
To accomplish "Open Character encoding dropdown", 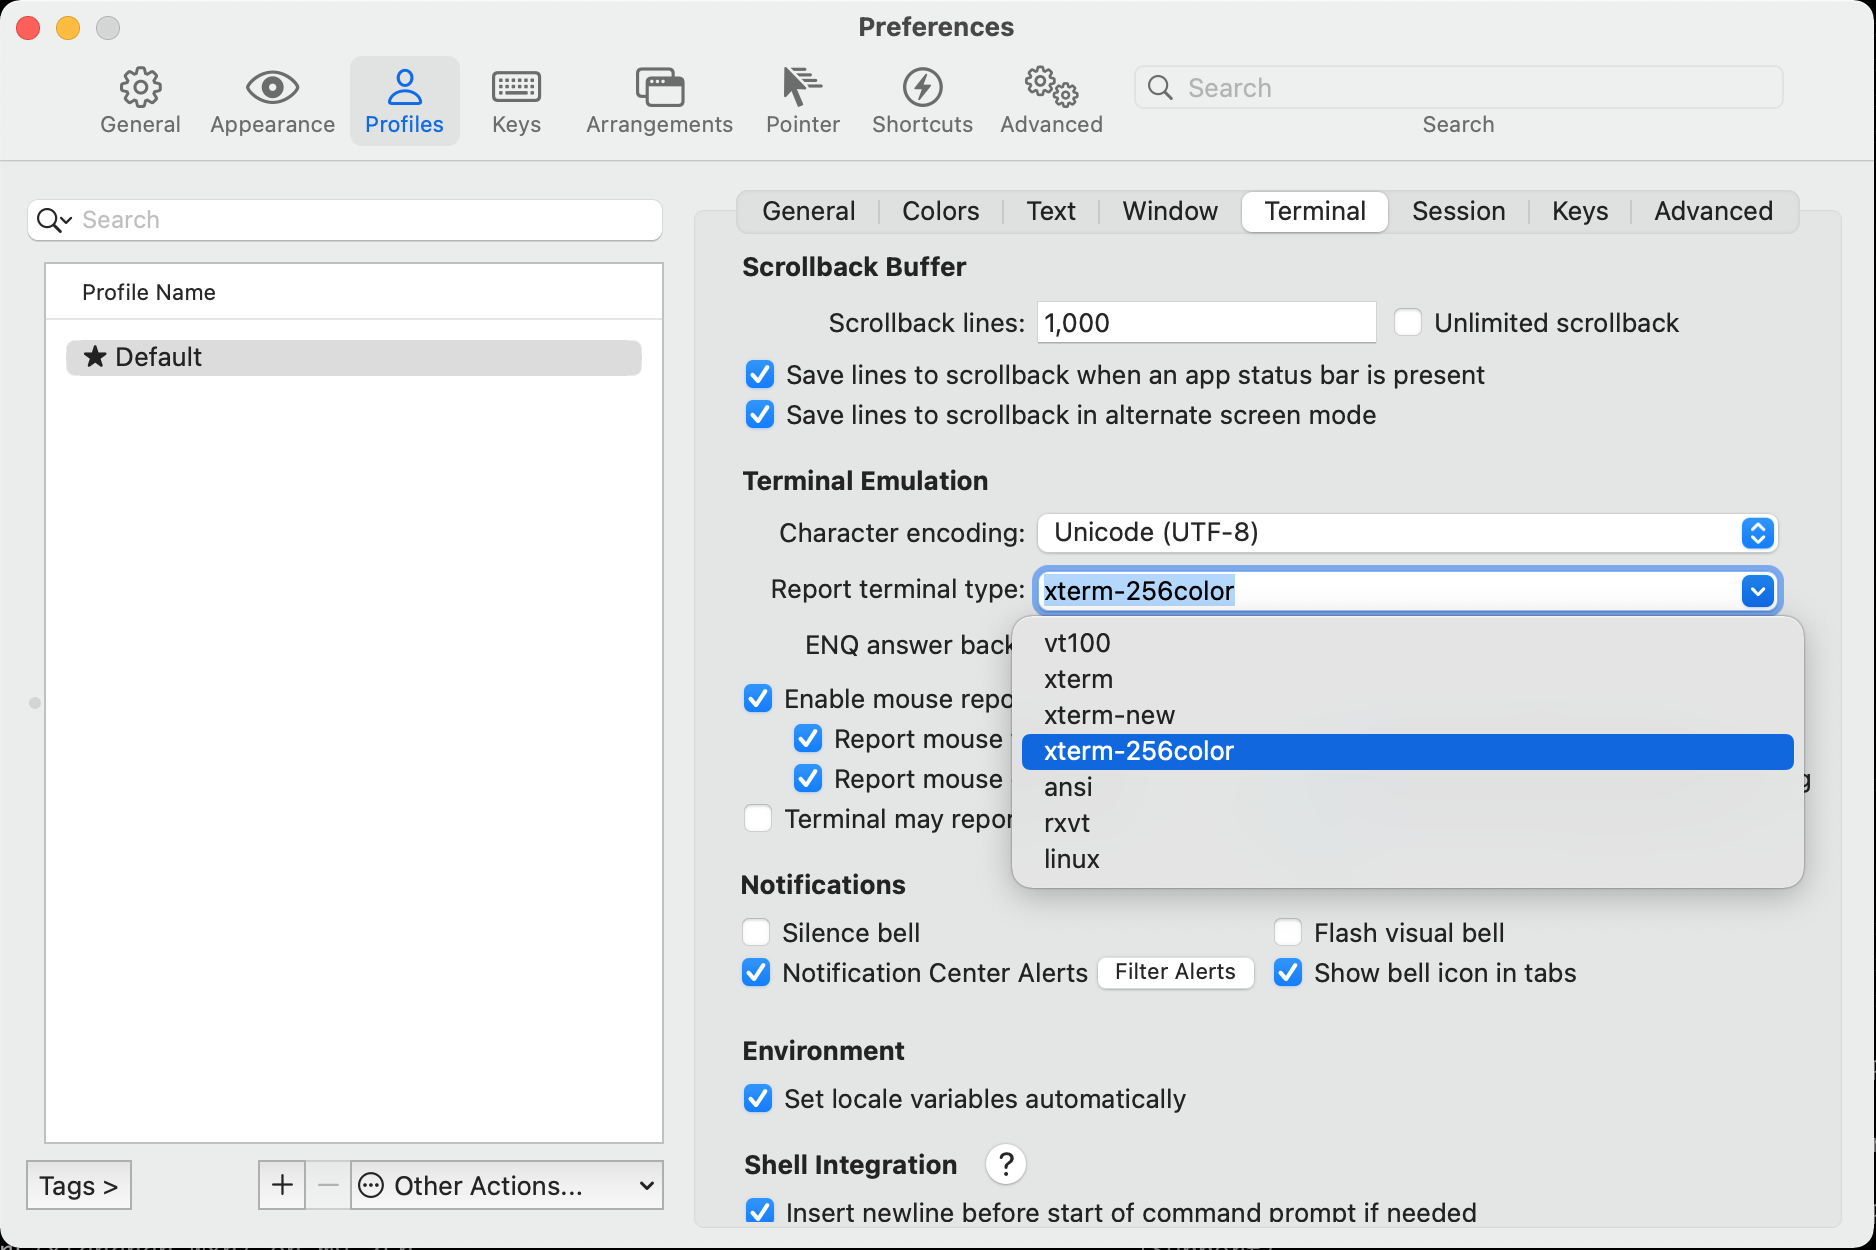I will coord(1408,532).
